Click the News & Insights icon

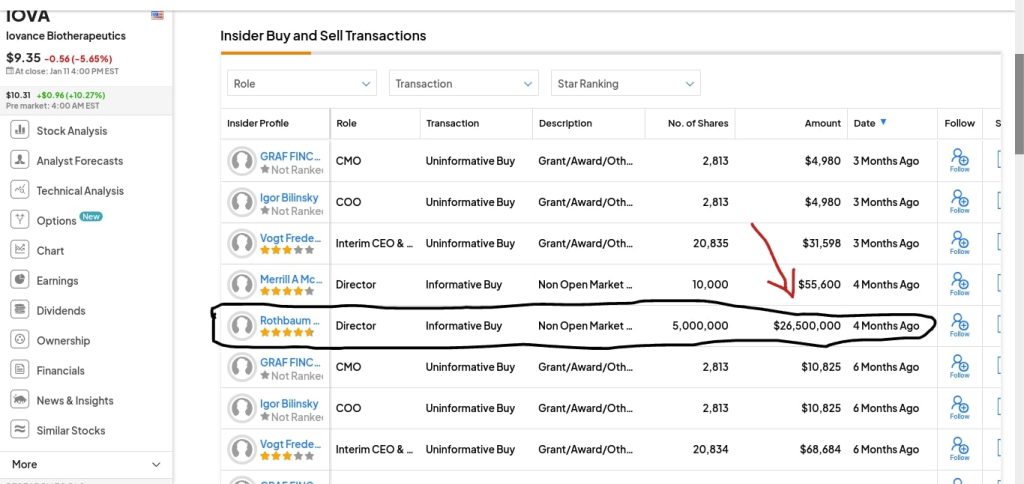click(x=19, y=400)
